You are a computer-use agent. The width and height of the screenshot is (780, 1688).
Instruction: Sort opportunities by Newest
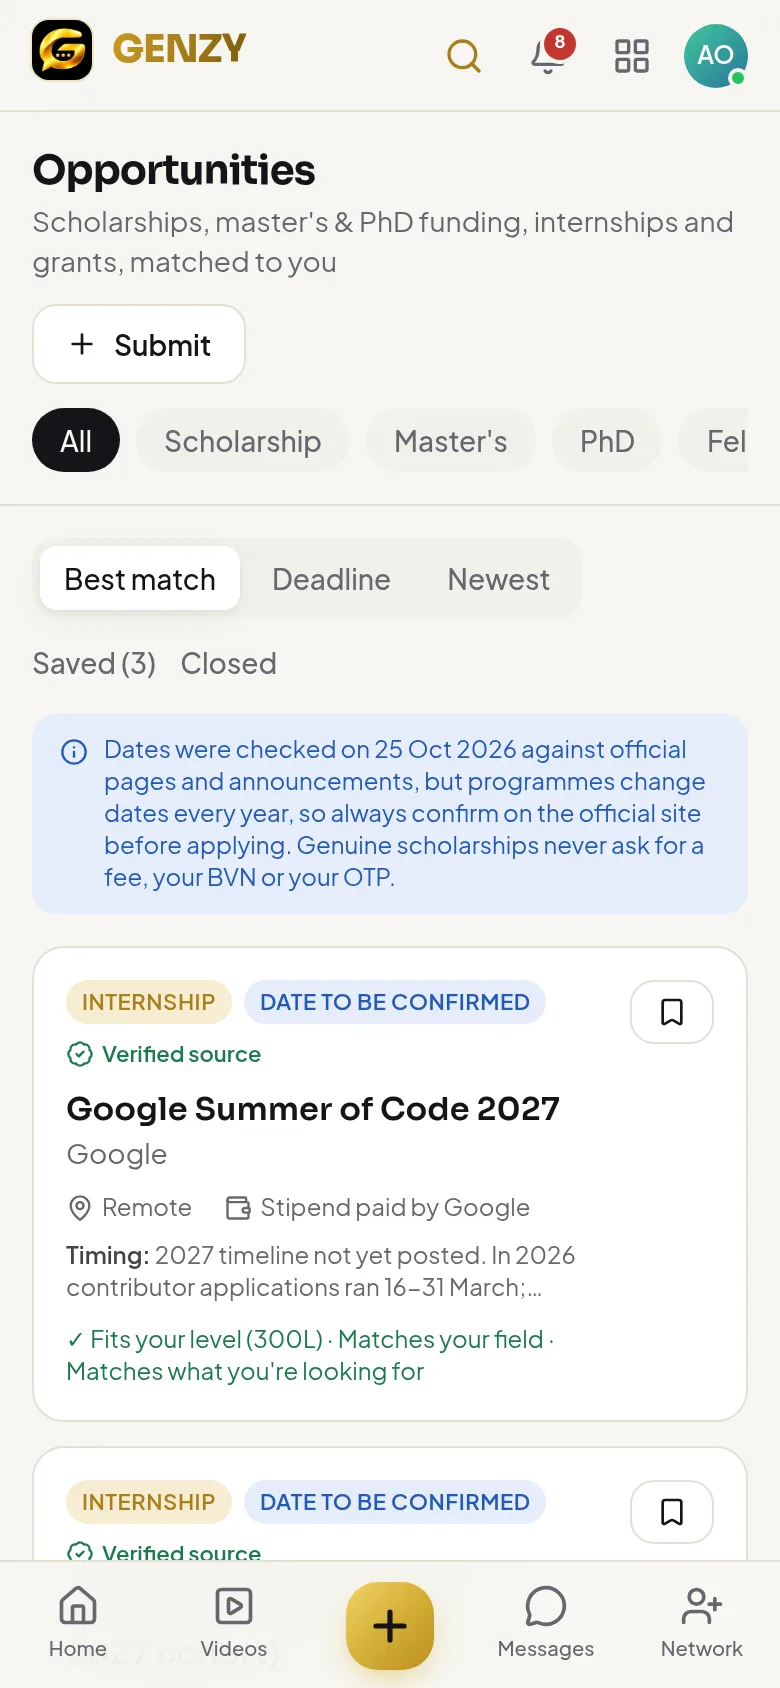498,579
